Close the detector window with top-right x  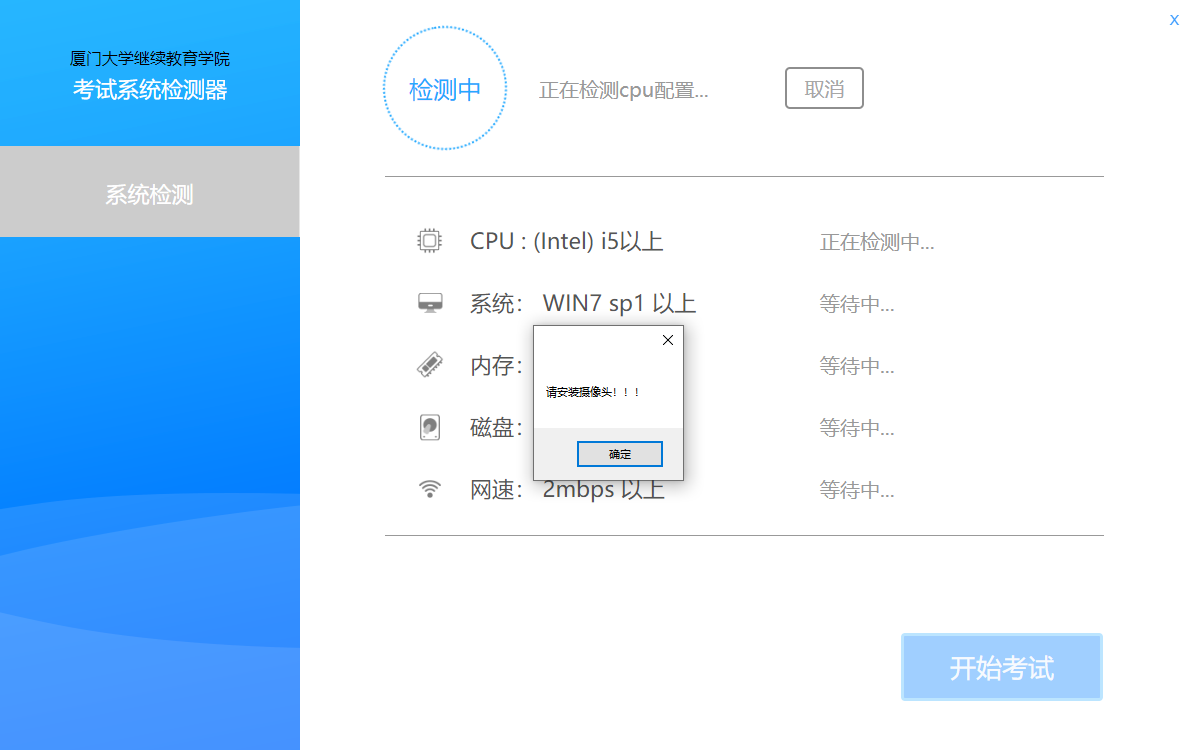(x=1174, y=20)
